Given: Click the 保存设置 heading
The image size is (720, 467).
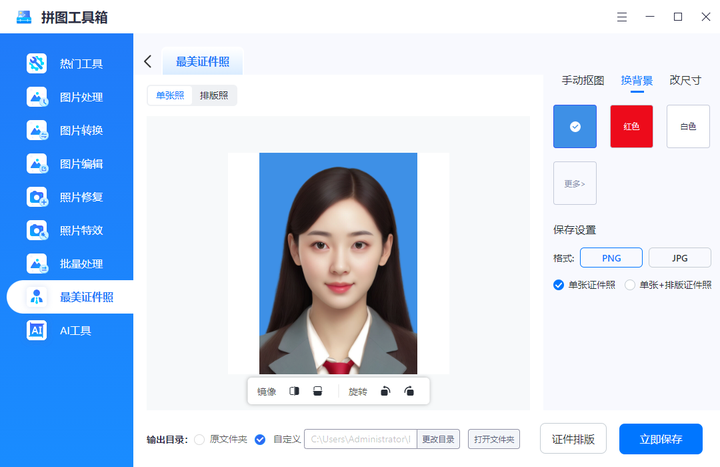Looking at the screenshot, I should click(x=574, y=230).
